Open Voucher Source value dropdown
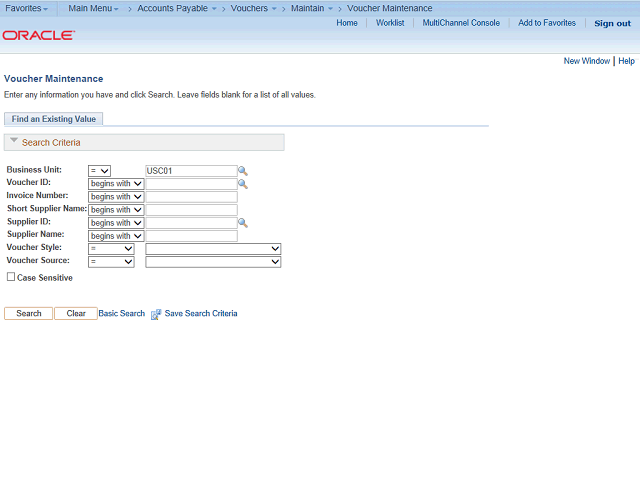The image size is (640, 480). pos(213,262)
